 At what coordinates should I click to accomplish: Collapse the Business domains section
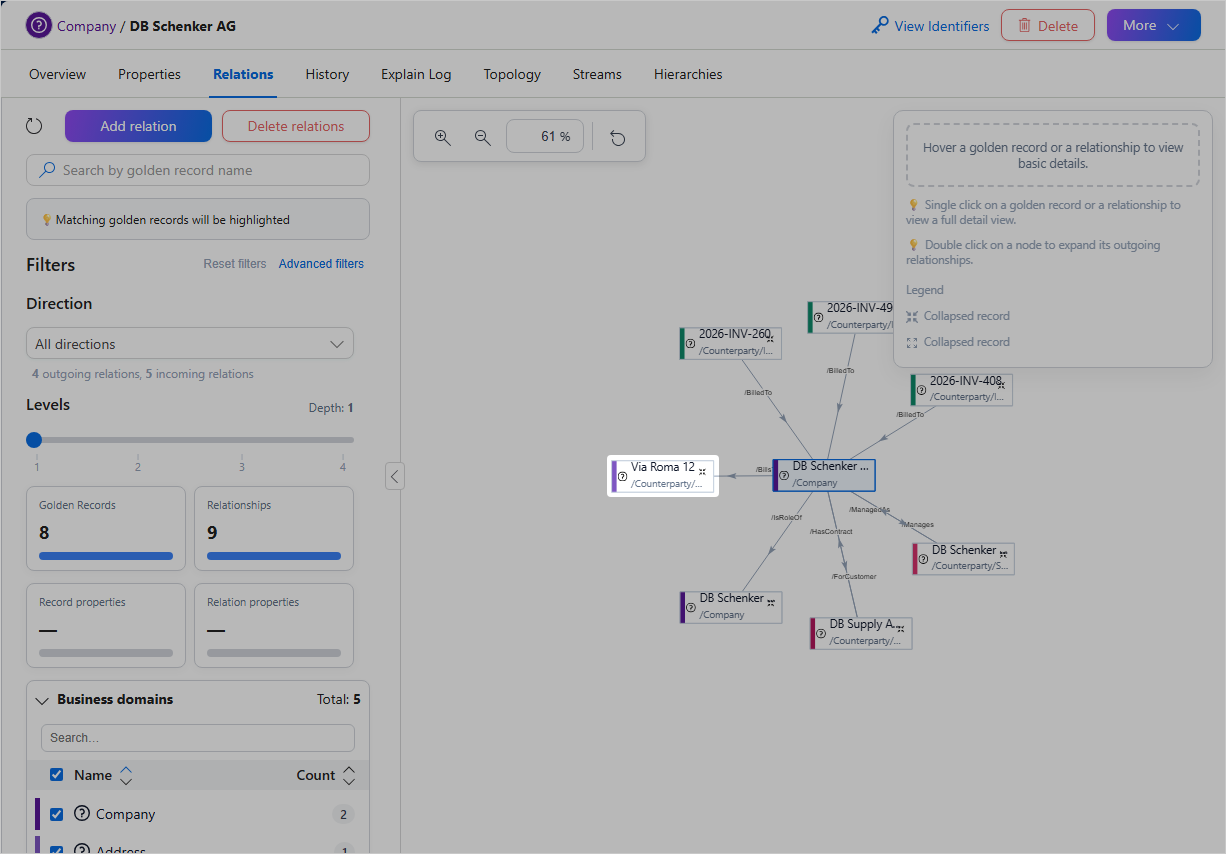point(42,700)
